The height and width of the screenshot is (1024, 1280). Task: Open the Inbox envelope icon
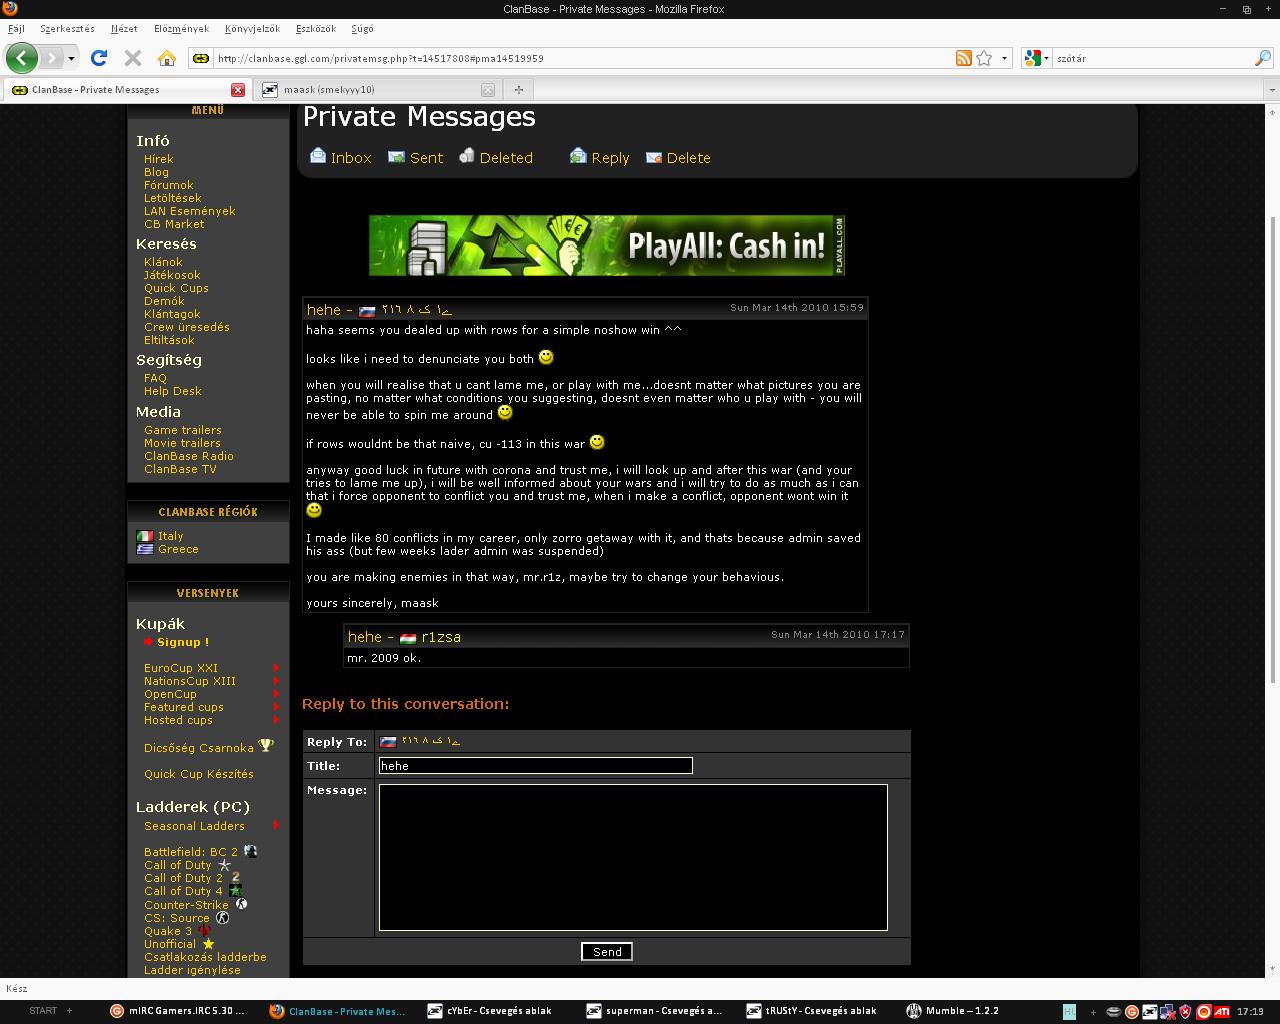click(x=318, y=157)
